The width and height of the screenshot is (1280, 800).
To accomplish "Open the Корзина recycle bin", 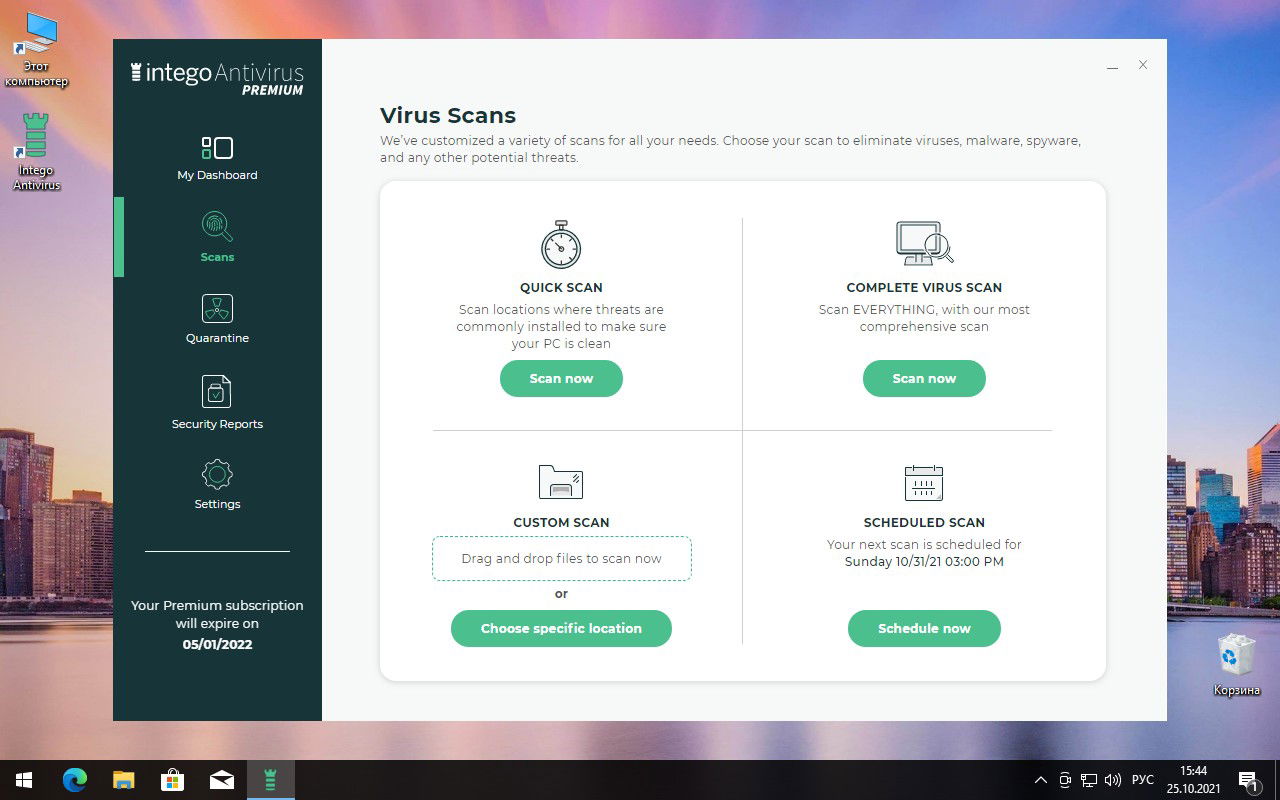I will point(1236,655).
